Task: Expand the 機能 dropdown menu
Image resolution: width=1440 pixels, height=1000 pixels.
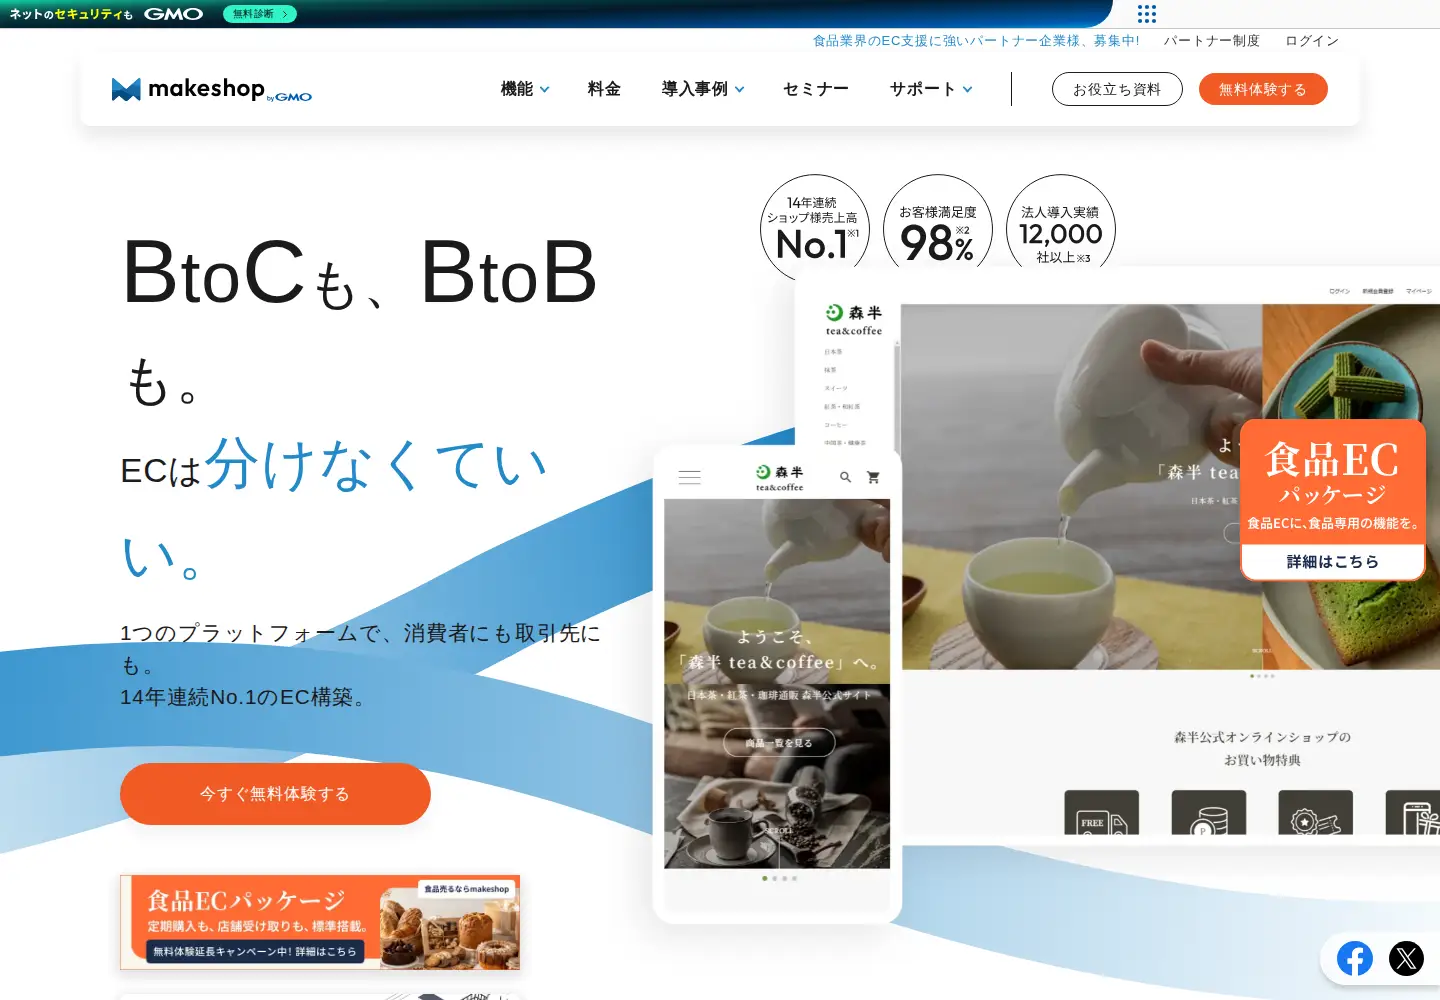Action: [x=525, y=89]
